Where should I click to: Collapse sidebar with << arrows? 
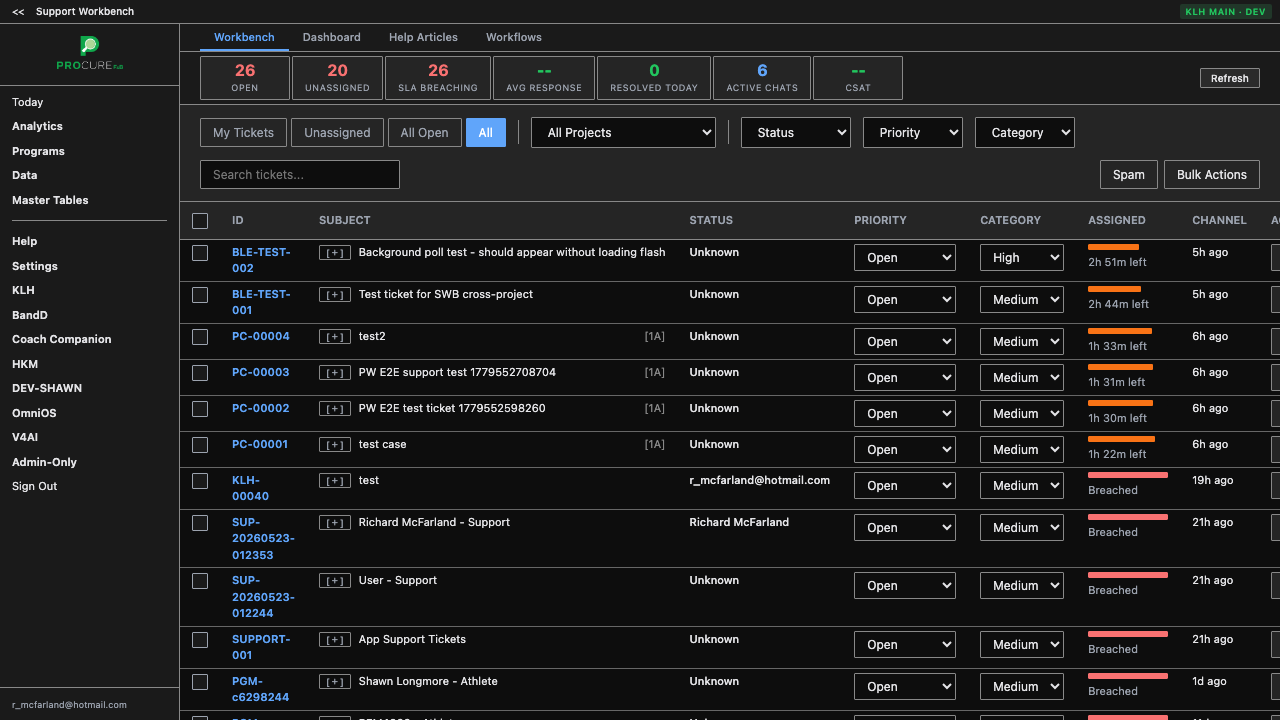18,12
